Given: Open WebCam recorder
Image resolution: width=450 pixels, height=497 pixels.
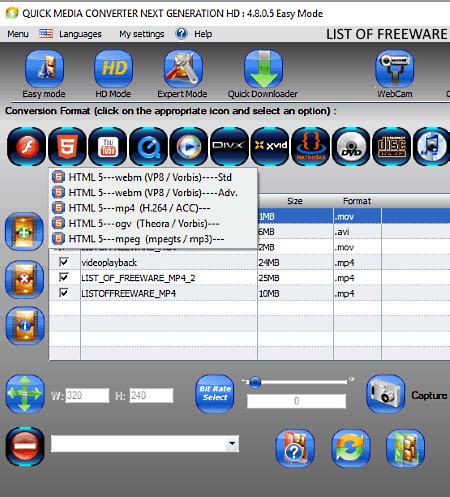Looking at the screenshot, I should point(395,69).
